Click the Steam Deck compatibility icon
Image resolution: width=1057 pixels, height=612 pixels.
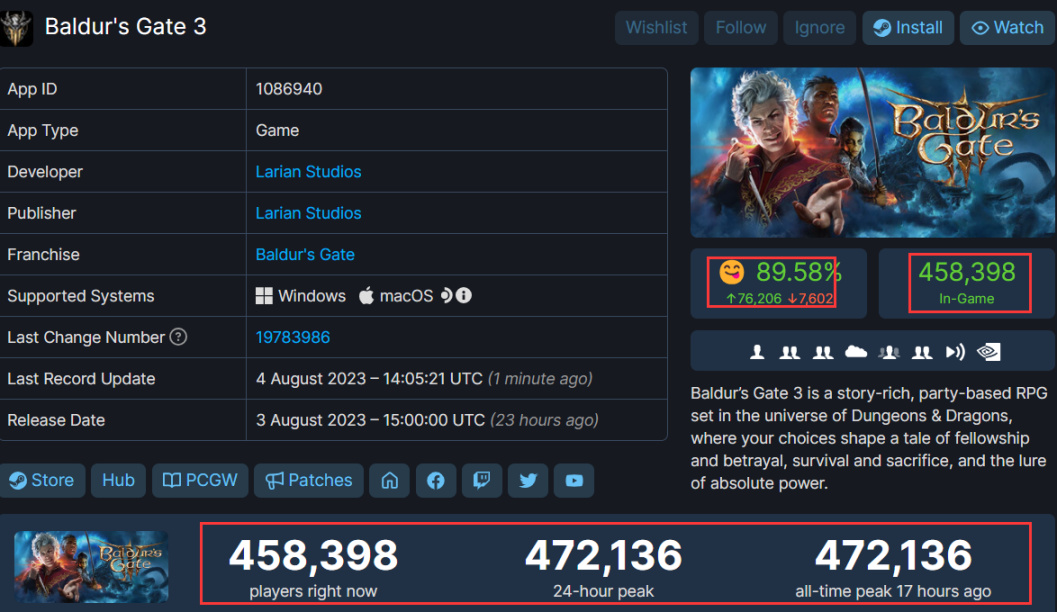[x=446, y=295]
